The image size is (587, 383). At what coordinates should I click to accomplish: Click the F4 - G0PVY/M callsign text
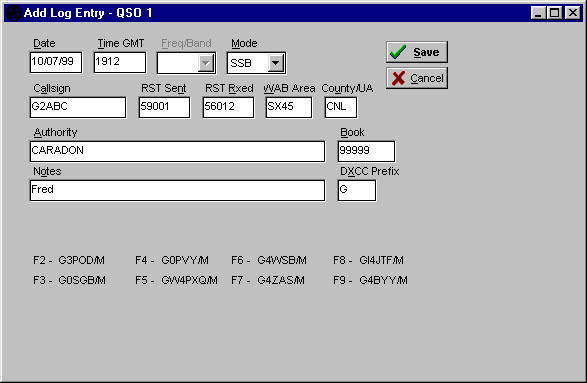[x=172, y=260]
